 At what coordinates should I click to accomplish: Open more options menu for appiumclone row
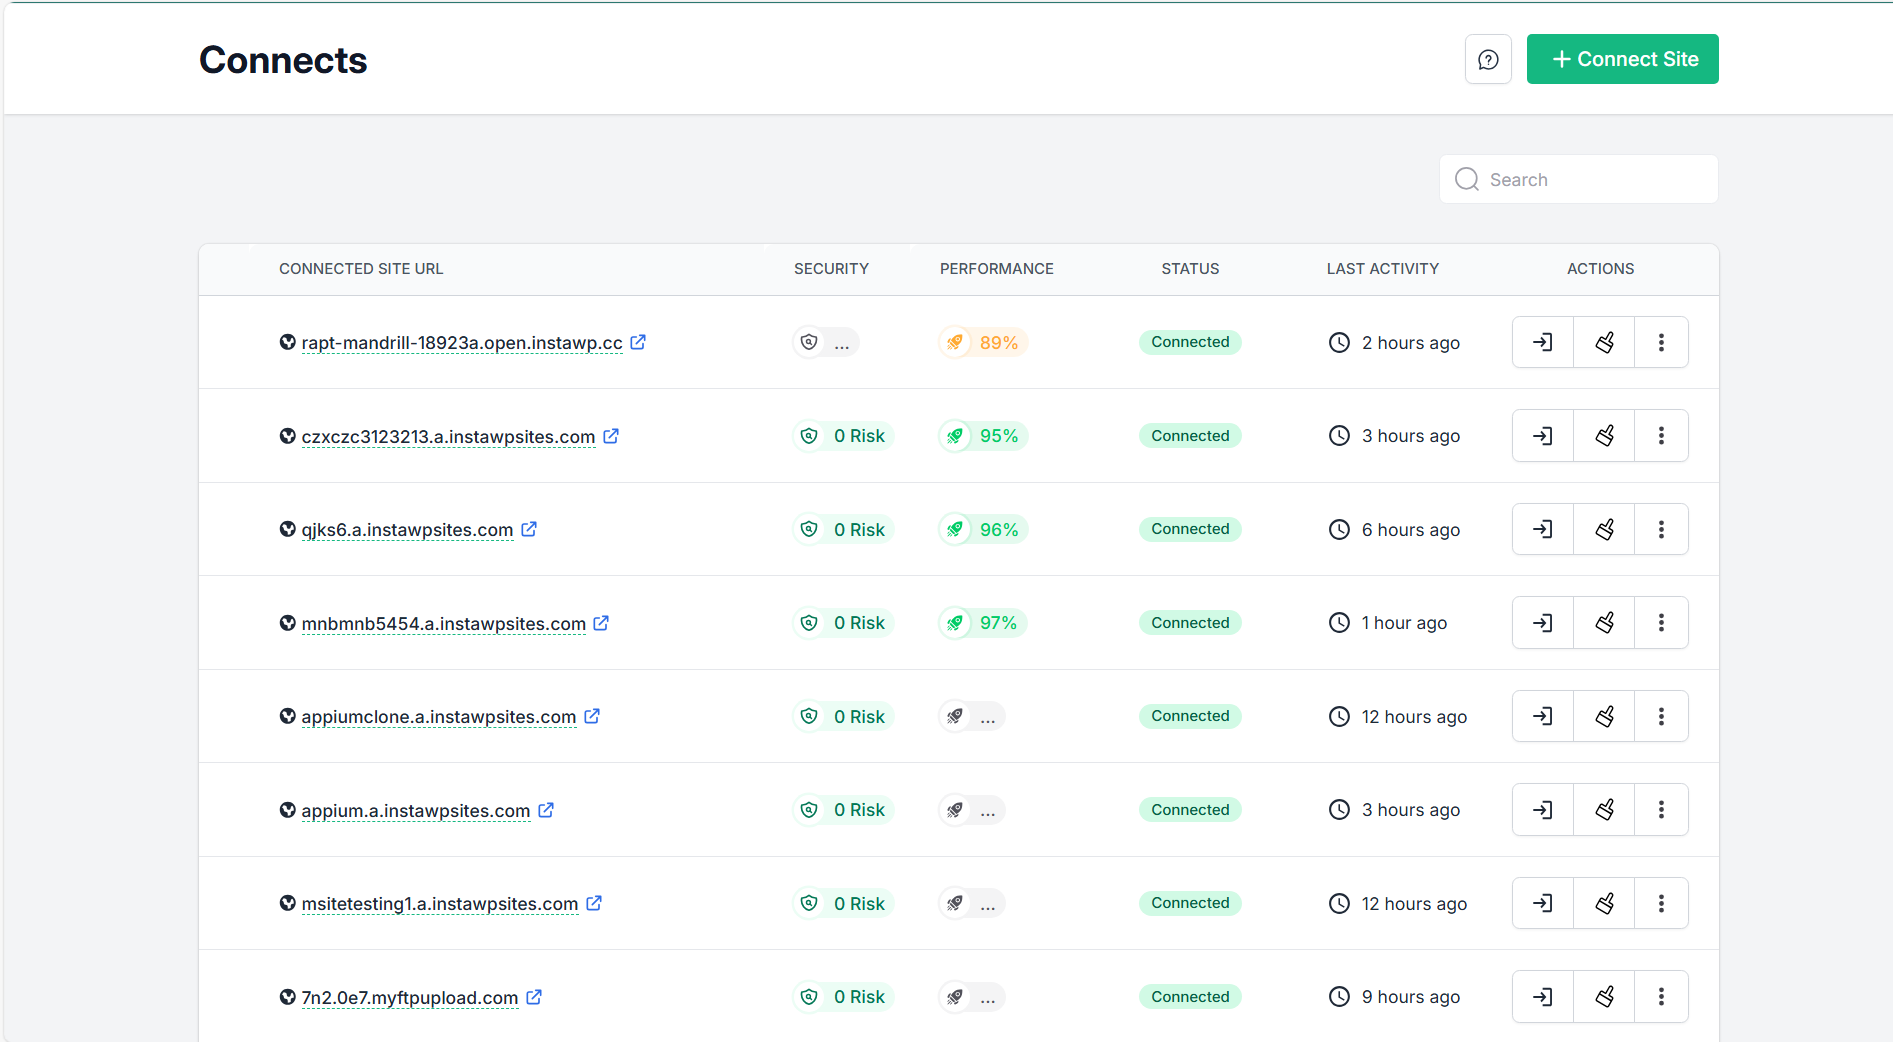[x=1661, y=716]
